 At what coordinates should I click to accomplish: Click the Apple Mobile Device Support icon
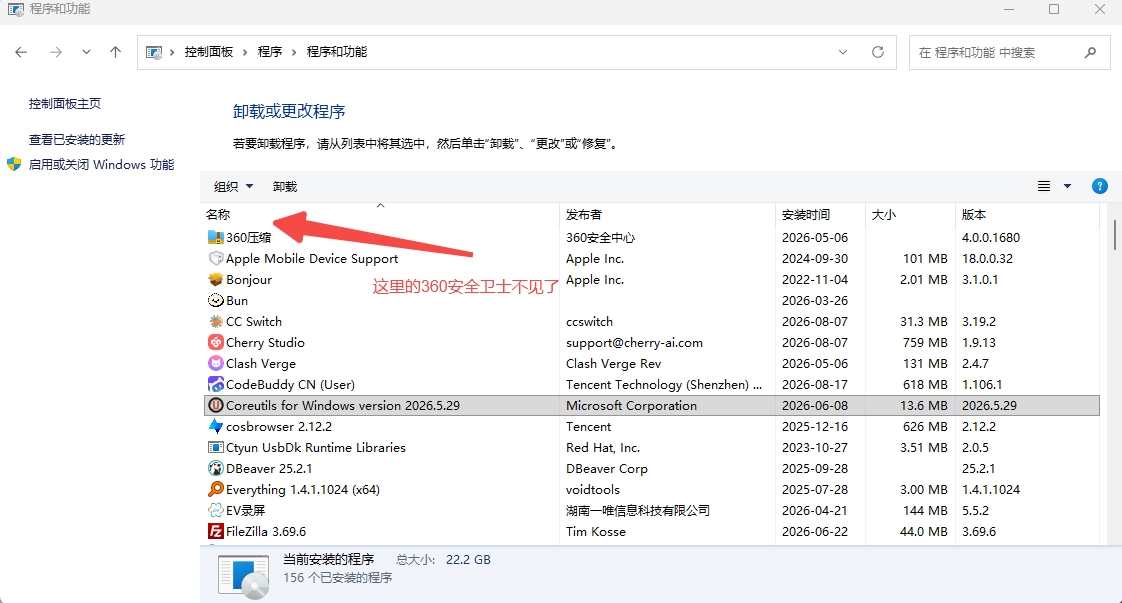tap(215, 258)
